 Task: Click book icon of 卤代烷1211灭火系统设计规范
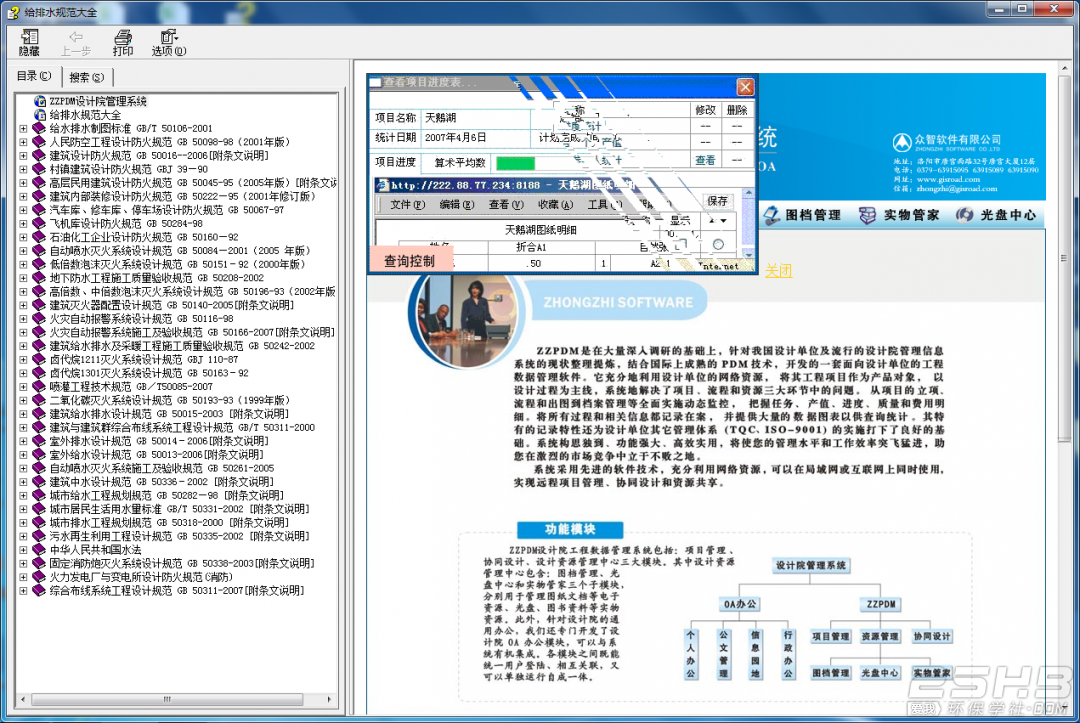coord(39,359)
